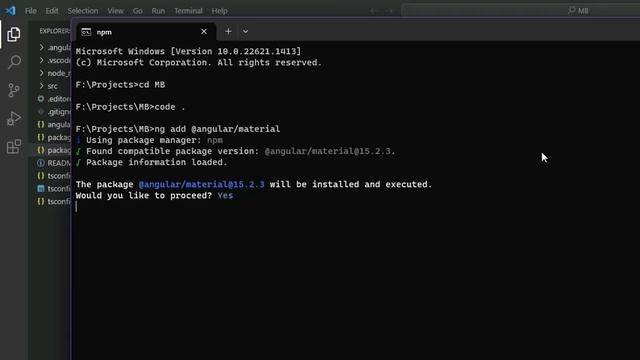Click the info icon beside README
This screenshot has height=360, width=640.
click(x=41, y=163)
